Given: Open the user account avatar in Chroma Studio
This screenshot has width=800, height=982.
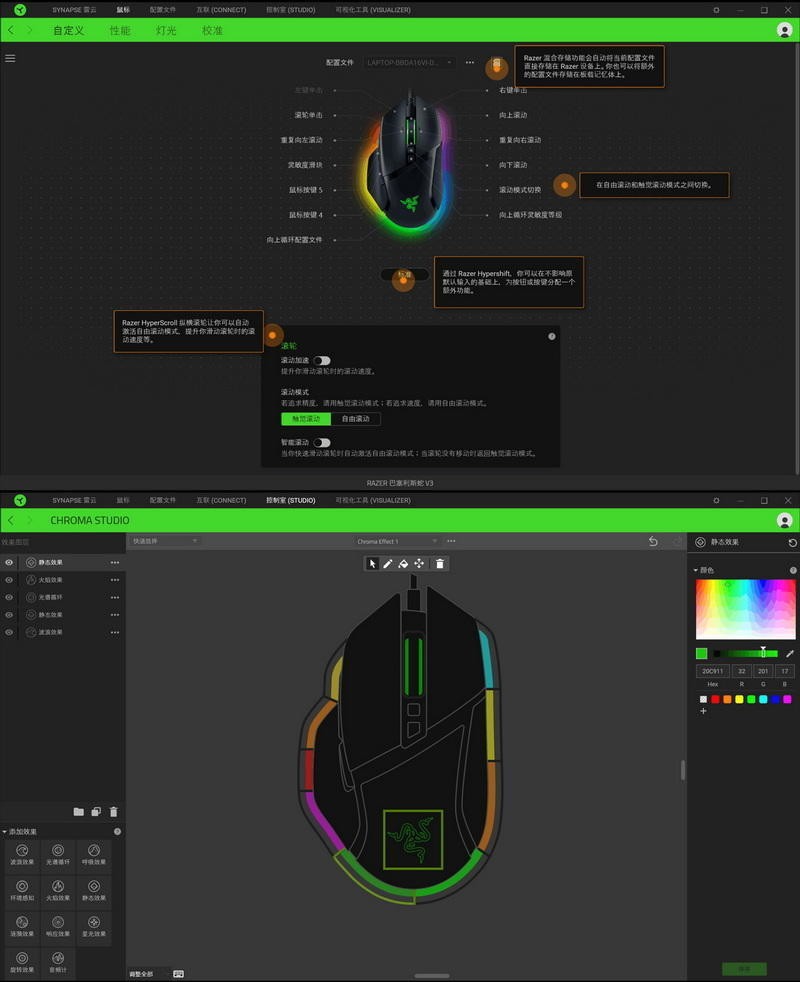Looking at the screenshot, I should 784,520.
